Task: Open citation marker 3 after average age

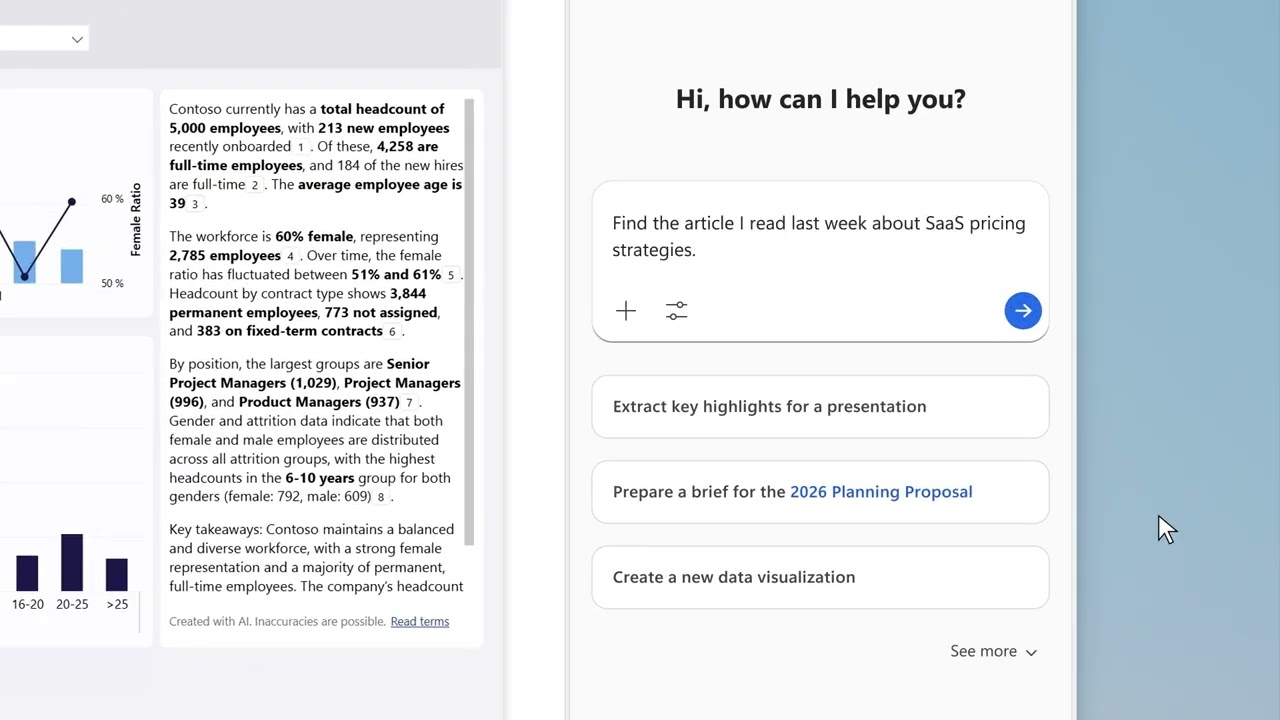Action: (194, 204)
